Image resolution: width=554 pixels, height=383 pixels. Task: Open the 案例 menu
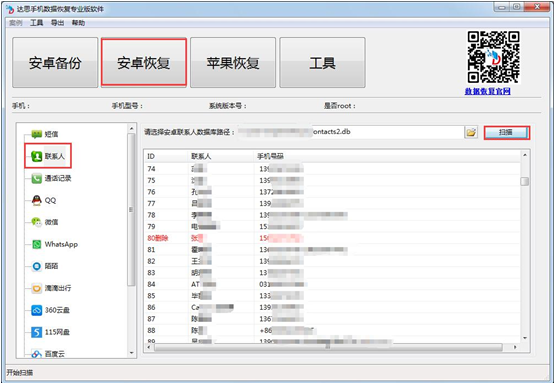tap(16, 23)
